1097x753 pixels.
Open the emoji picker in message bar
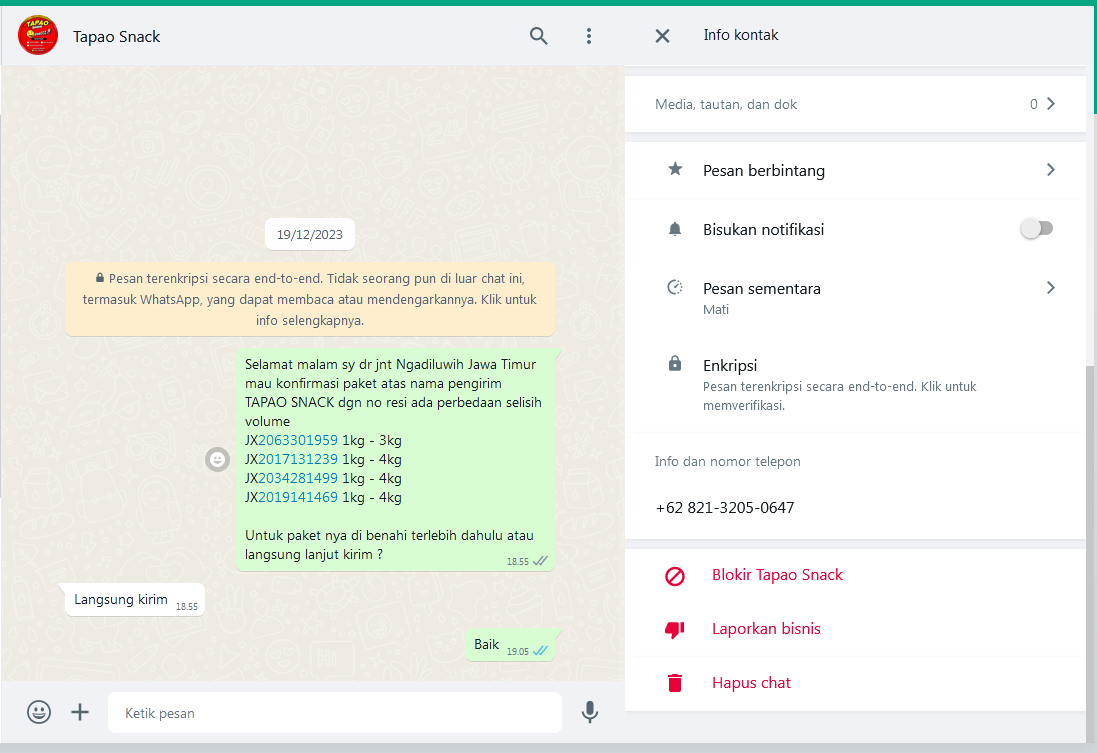[39, 712]
